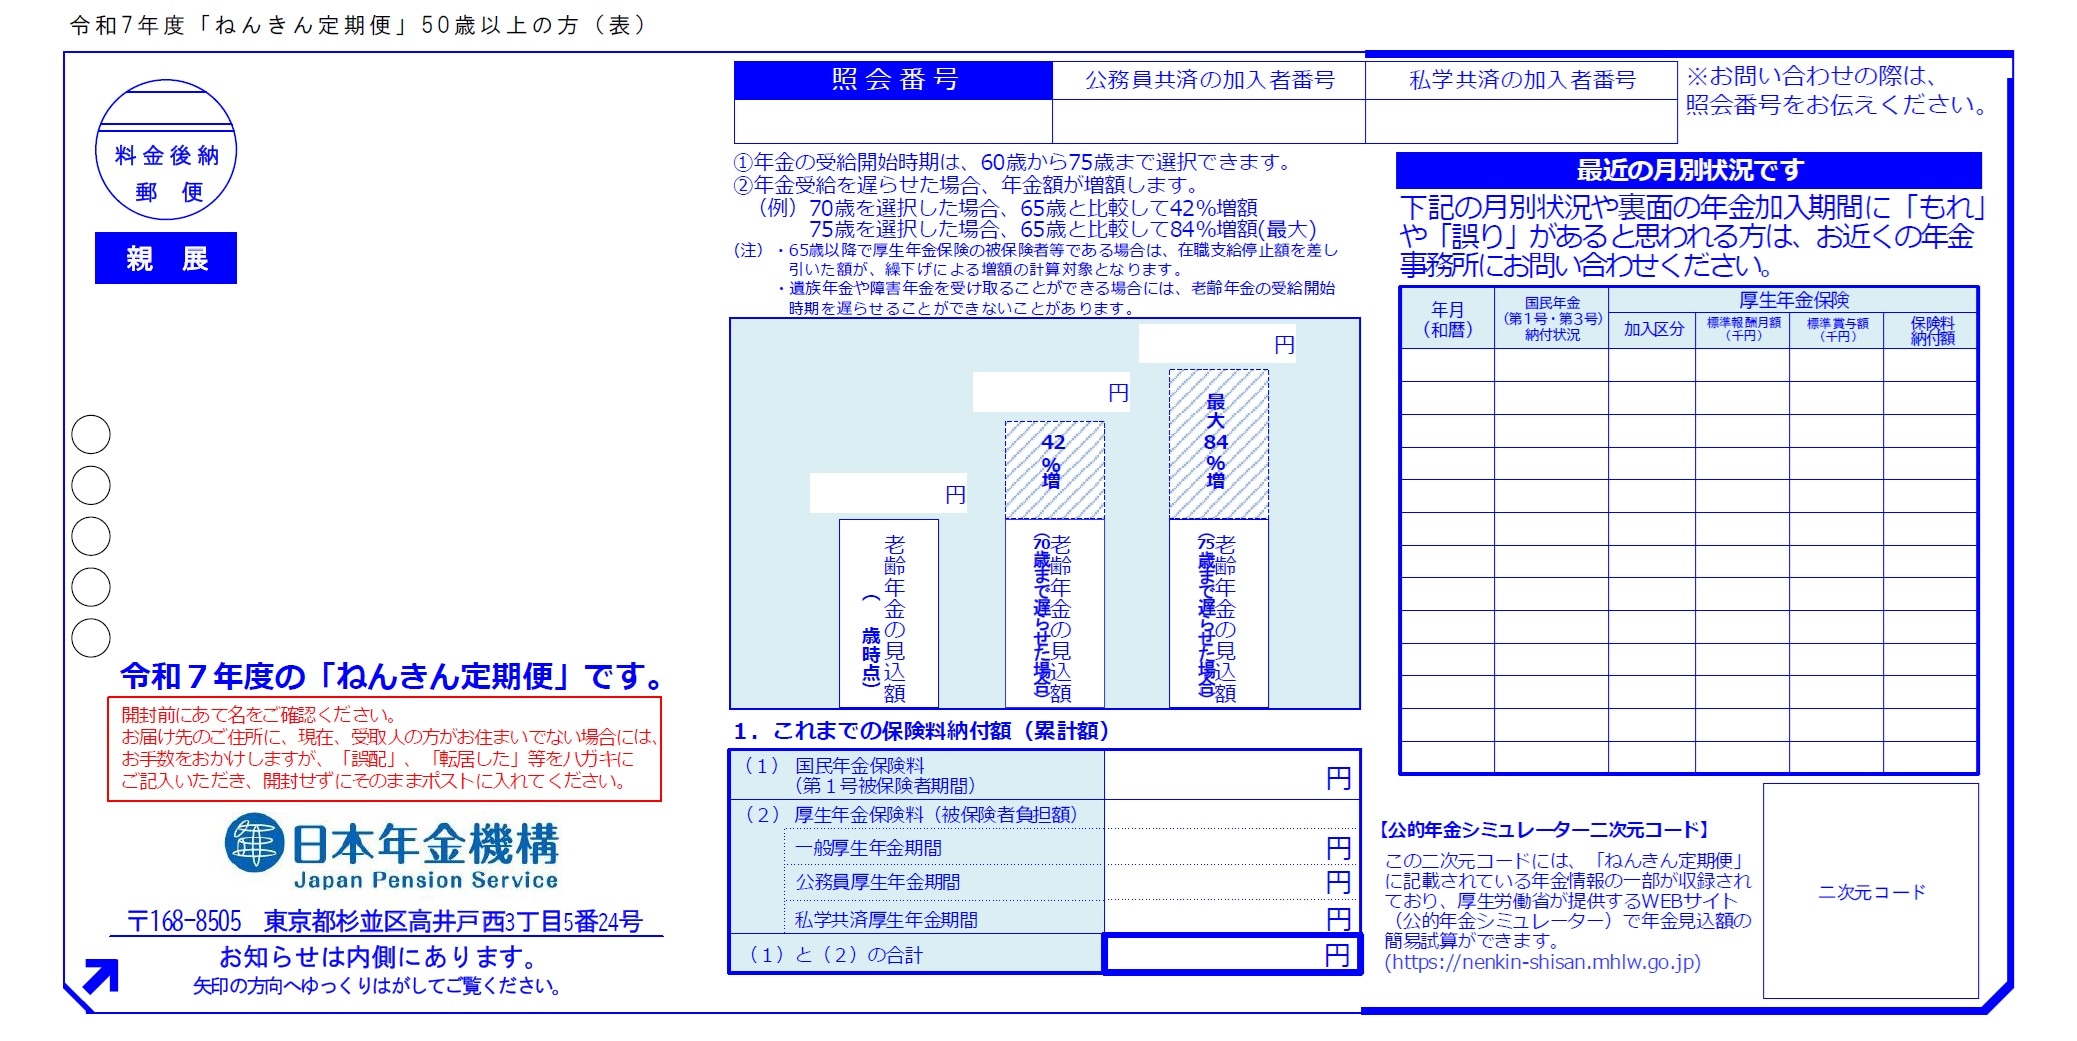The height and width of the screenshot is (1041, 2077).
Task: Select the topmost empty circle on left edge
Action: (91, 435)
